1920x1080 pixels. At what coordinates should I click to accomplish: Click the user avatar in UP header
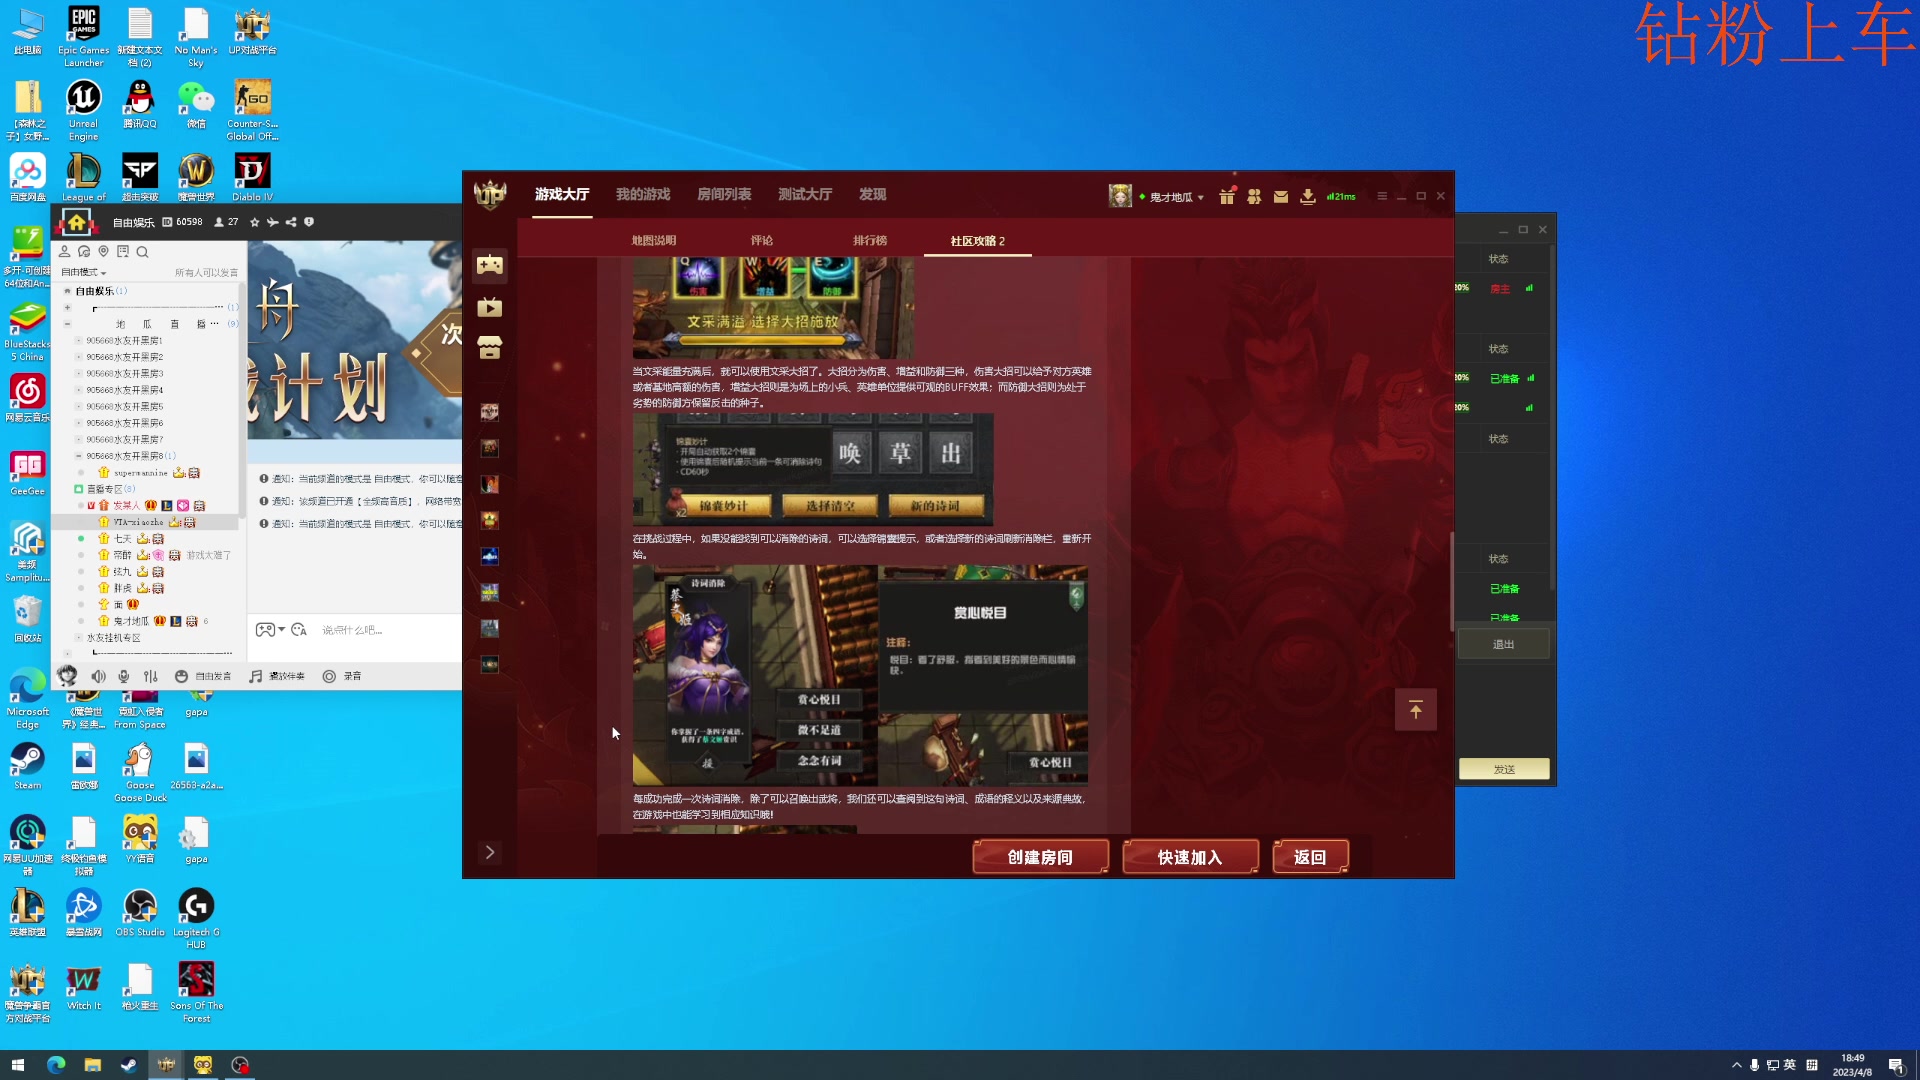coord(1120,196)
